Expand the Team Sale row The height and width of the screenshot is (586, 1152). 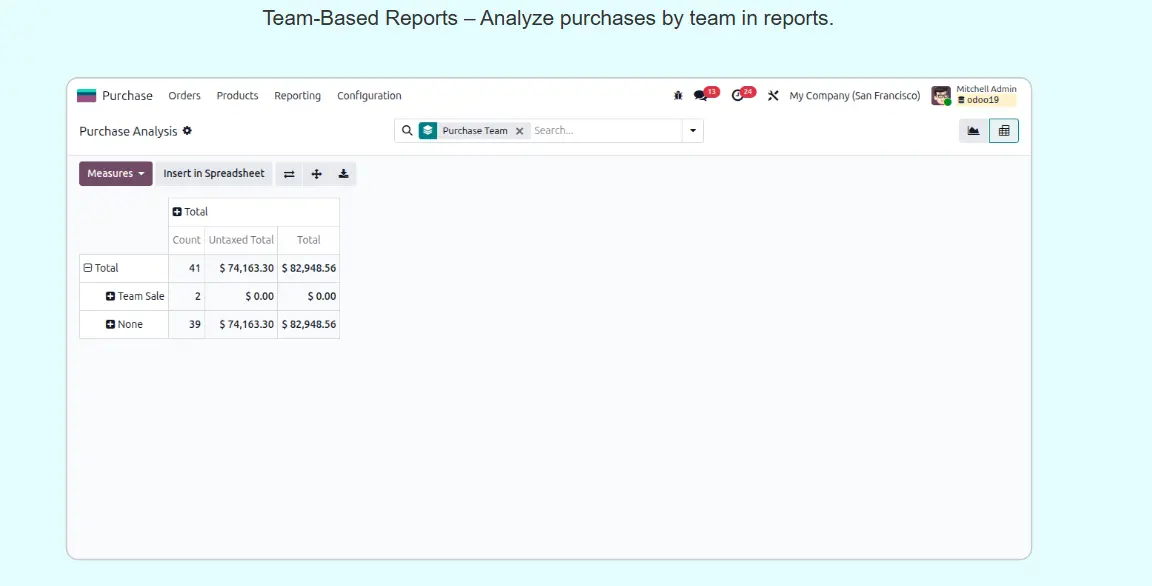click(x=111, y=296)
